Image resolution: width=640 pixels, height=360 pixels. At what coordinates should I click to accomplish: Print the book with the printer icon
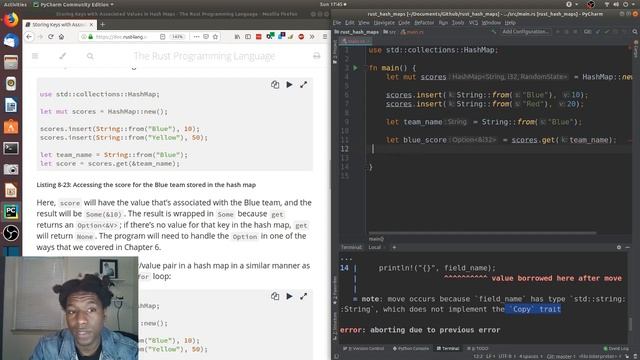[x=316, y=56]
